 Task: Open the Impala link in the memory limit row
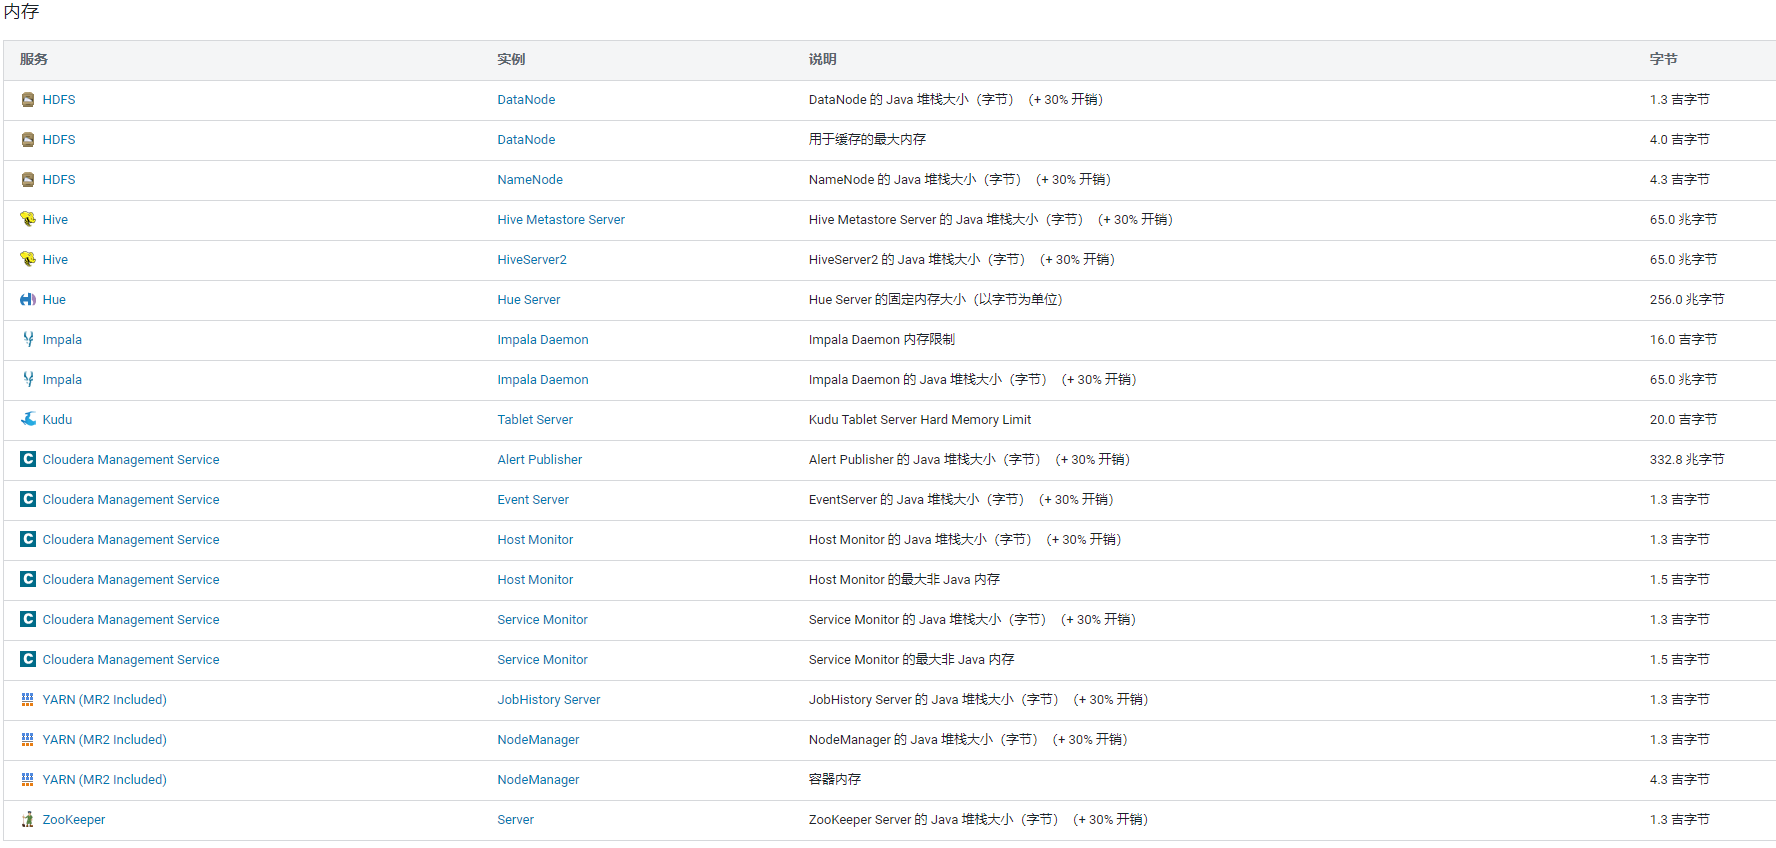coord(62,340)
